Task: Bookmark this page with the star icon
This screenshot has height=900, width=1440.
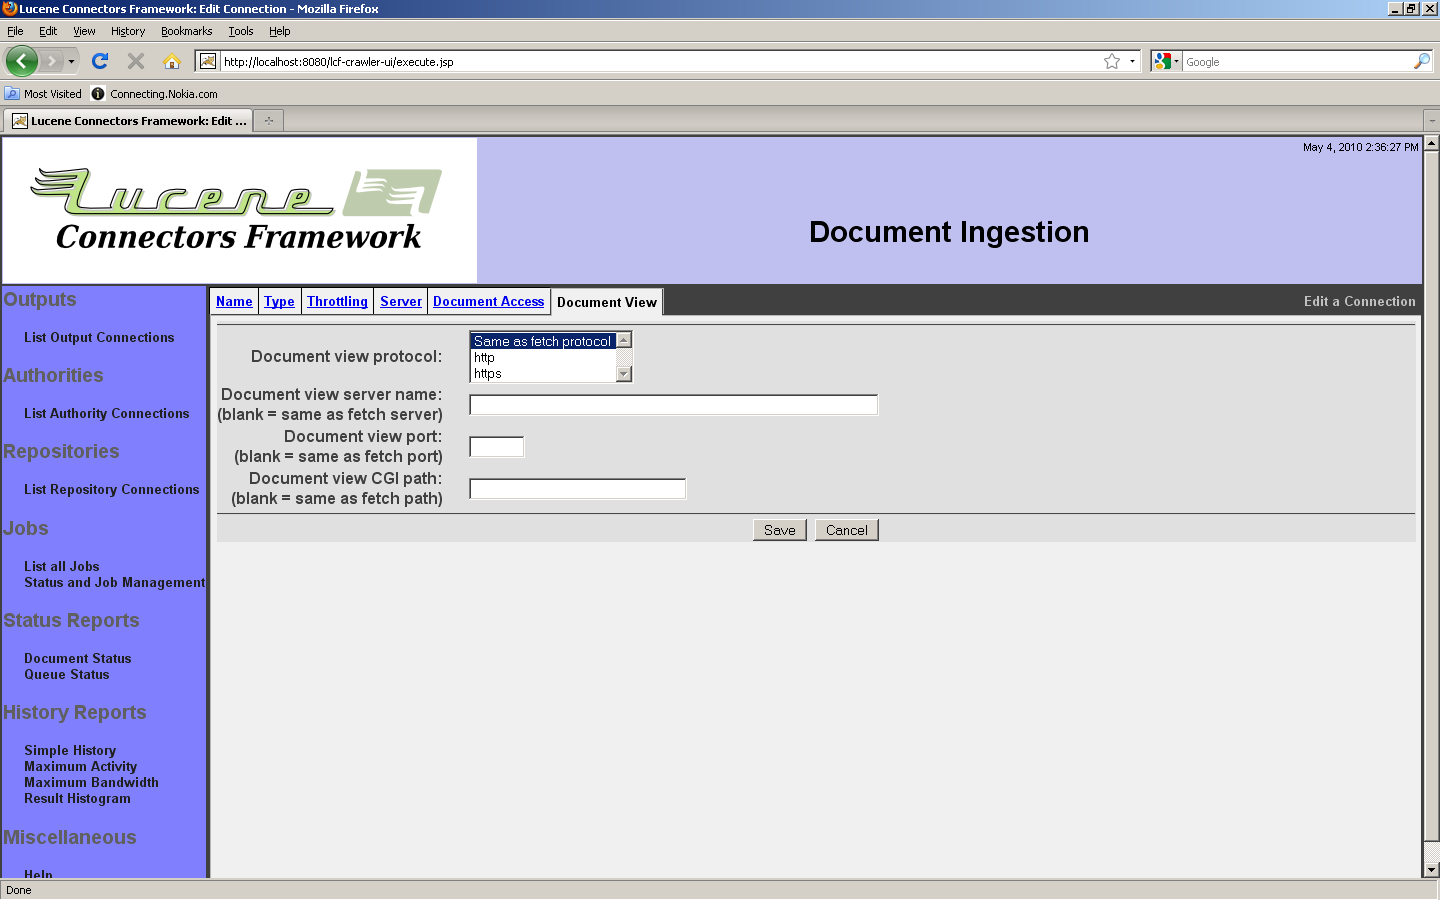Action: (x=1111, y=61)
